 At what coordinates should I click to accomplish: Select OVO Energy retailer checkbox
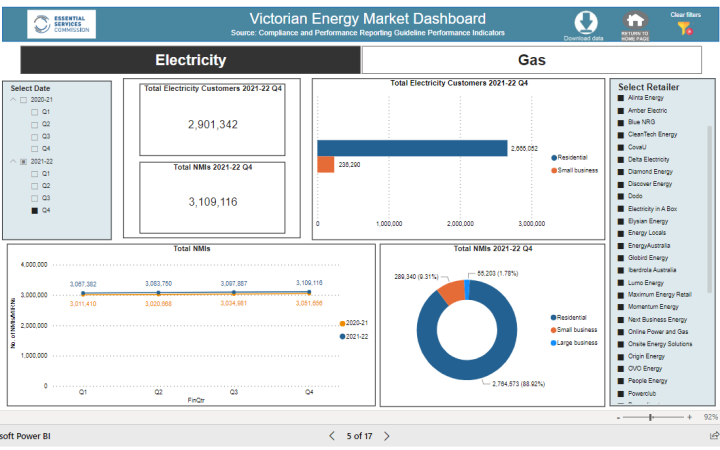pos(621,369)
